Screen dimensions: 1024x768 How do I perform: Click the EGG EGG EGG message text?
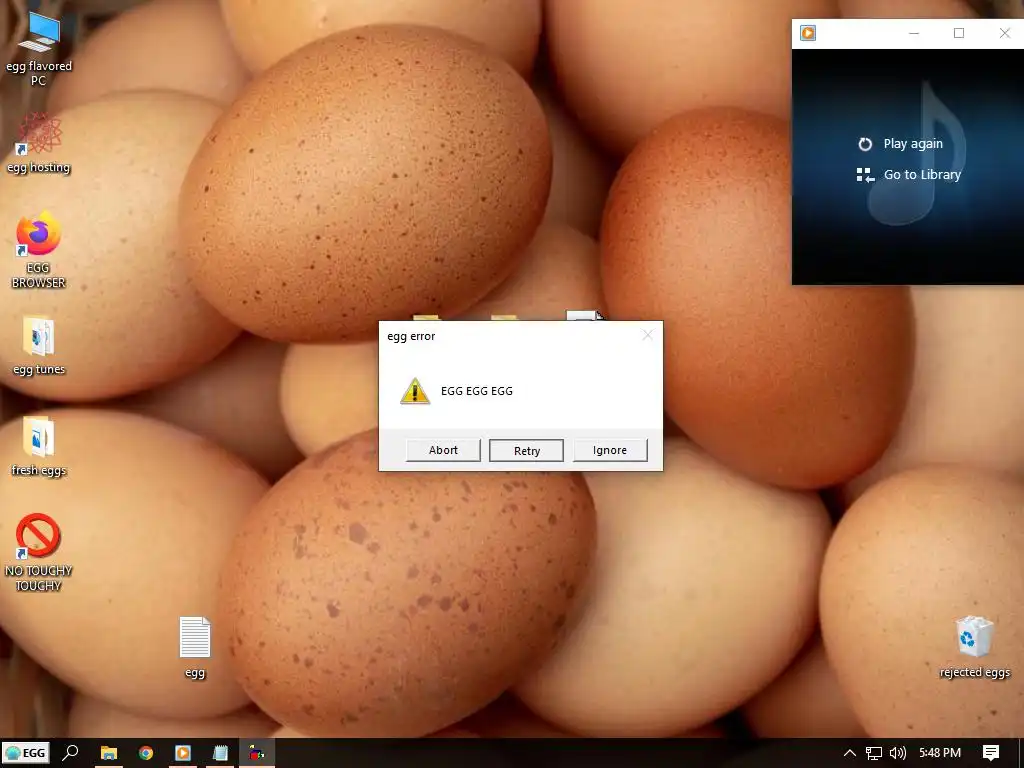tap(477, 391)
